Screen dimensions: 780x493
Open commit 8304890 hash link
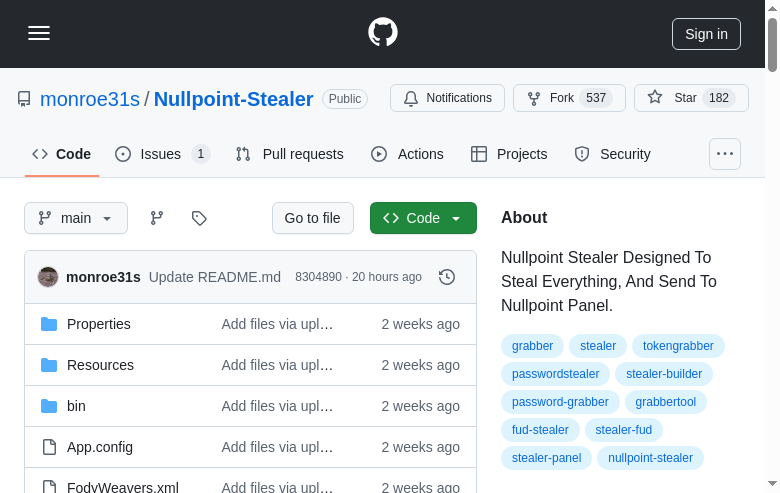coord(318,277)
